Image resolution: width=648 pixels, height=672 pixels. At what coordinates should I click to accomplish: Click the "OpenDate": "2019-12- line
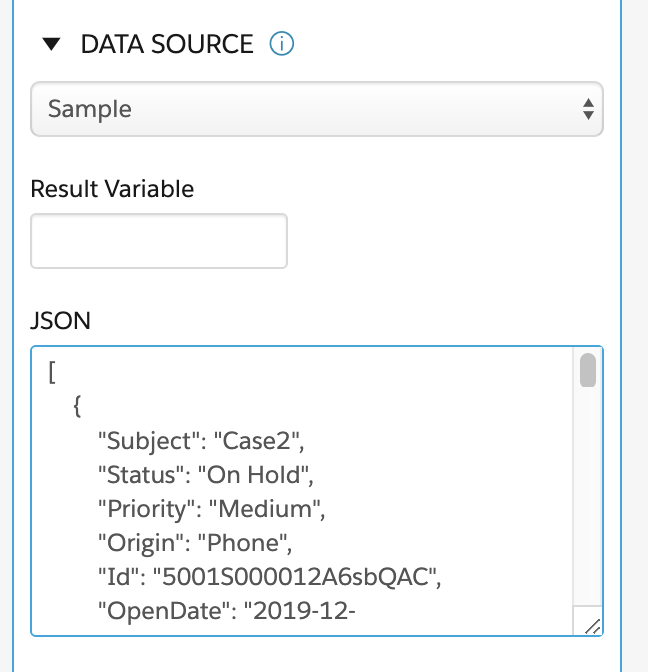pyautogui.click(x=227, y=611)
